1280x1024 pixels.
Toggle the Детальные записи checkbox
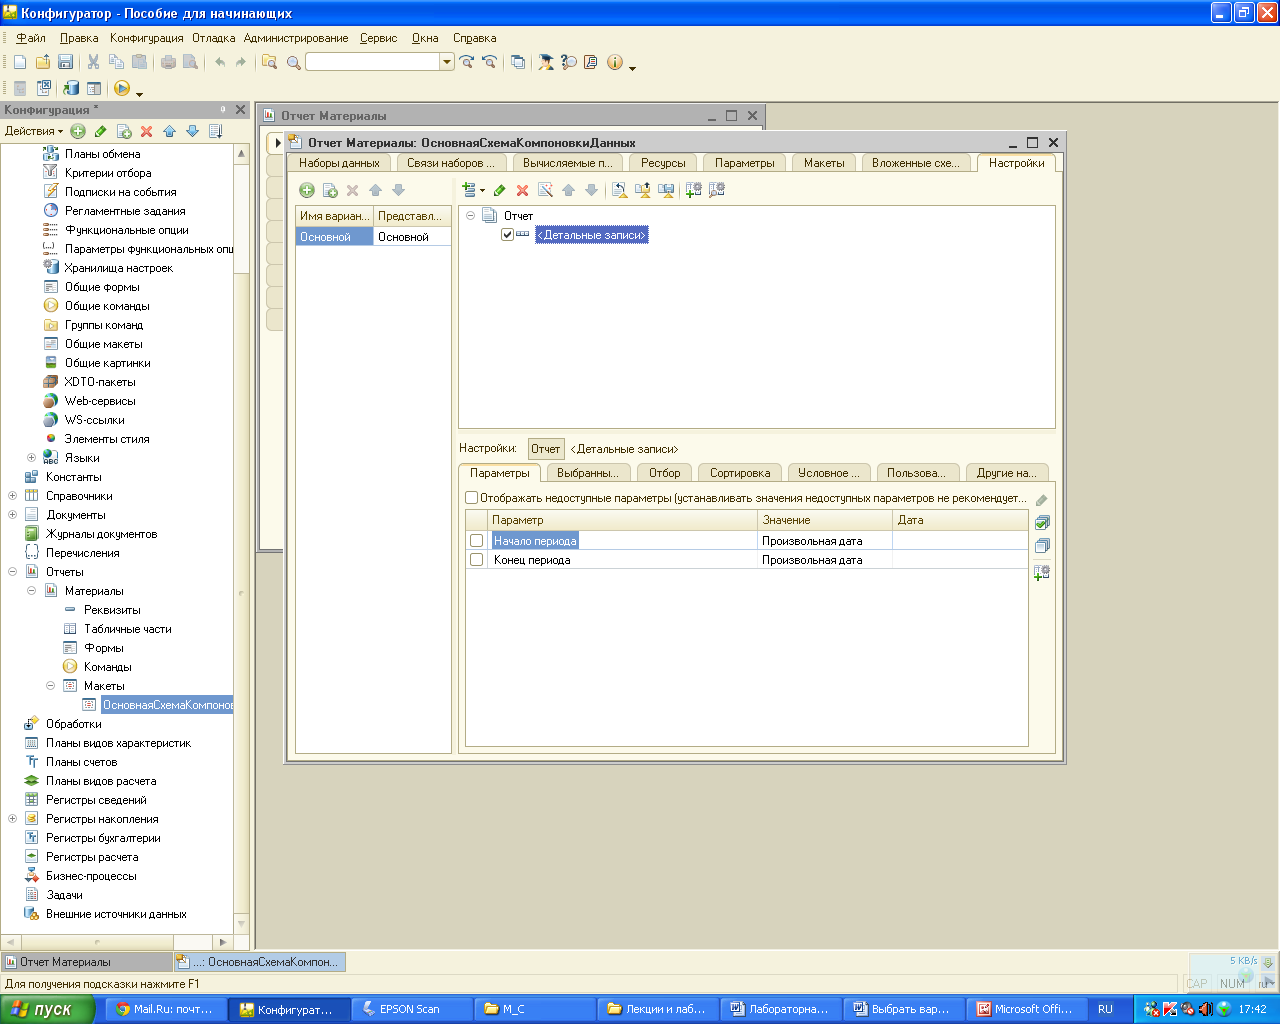pos(507,235)
